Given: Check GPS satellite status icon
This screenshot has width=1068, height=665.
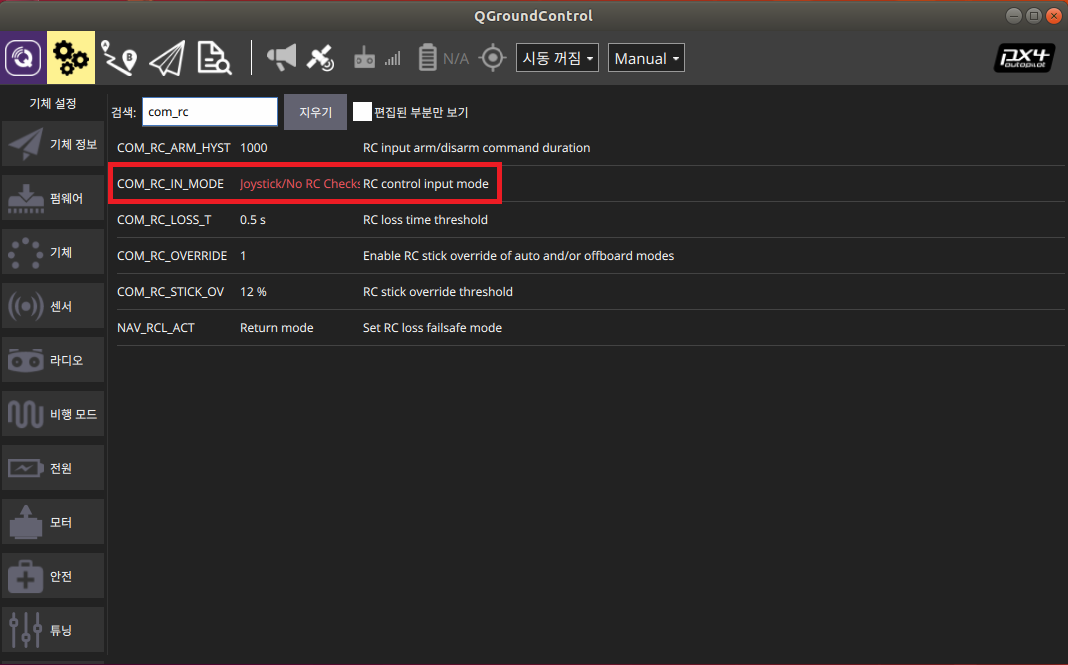Looking at the screenshot, I should pos(320,58).
